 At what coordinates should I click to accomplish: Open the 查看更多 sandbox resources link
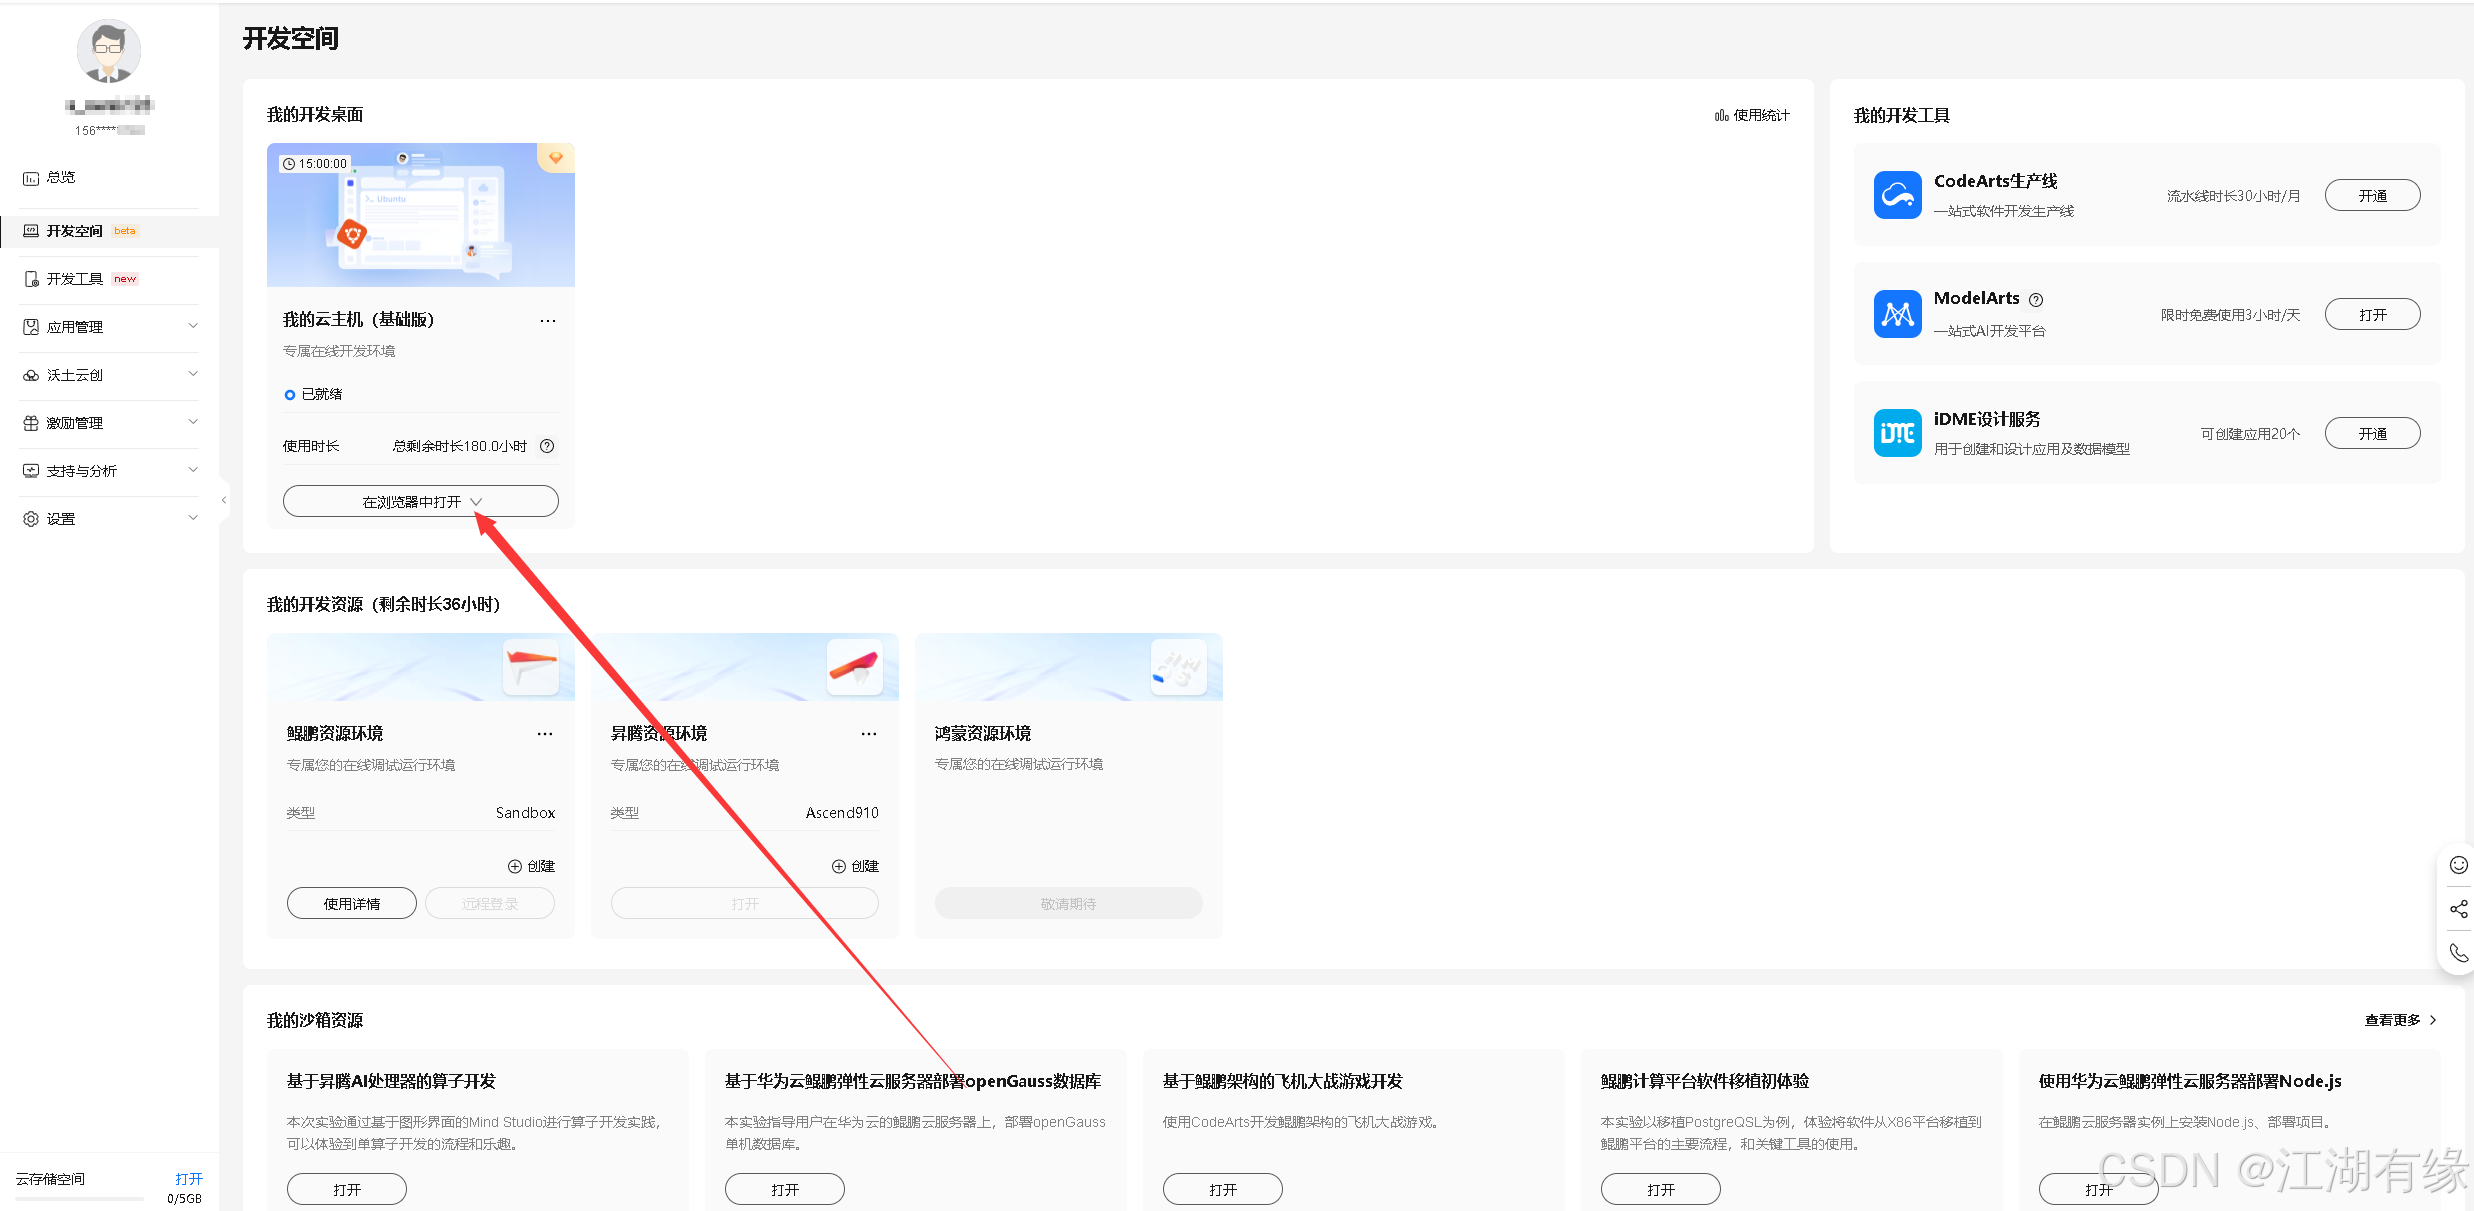(x=2399, y=1020)
